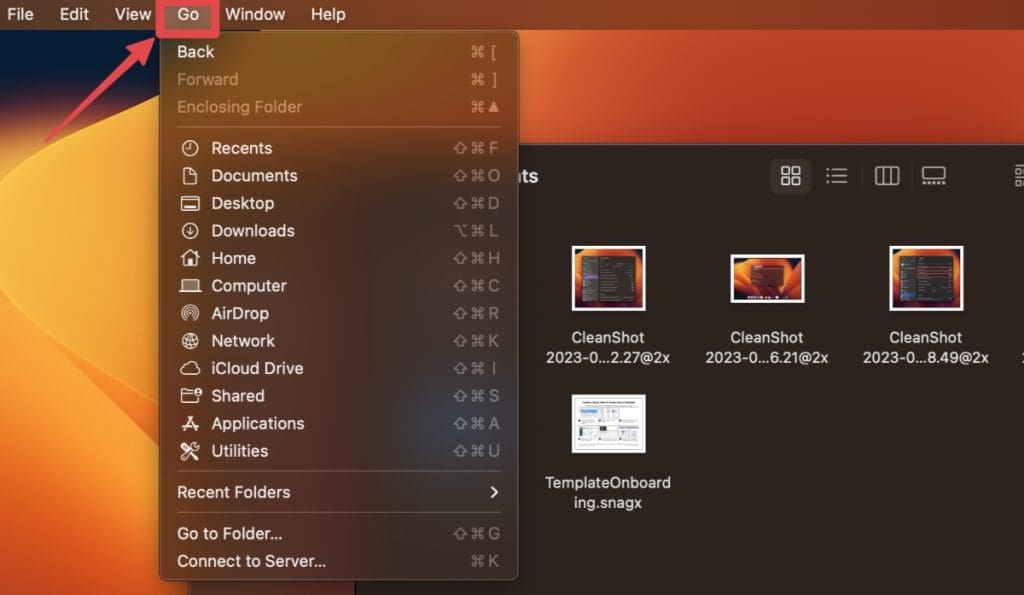Open the View menu

[133, 14]
